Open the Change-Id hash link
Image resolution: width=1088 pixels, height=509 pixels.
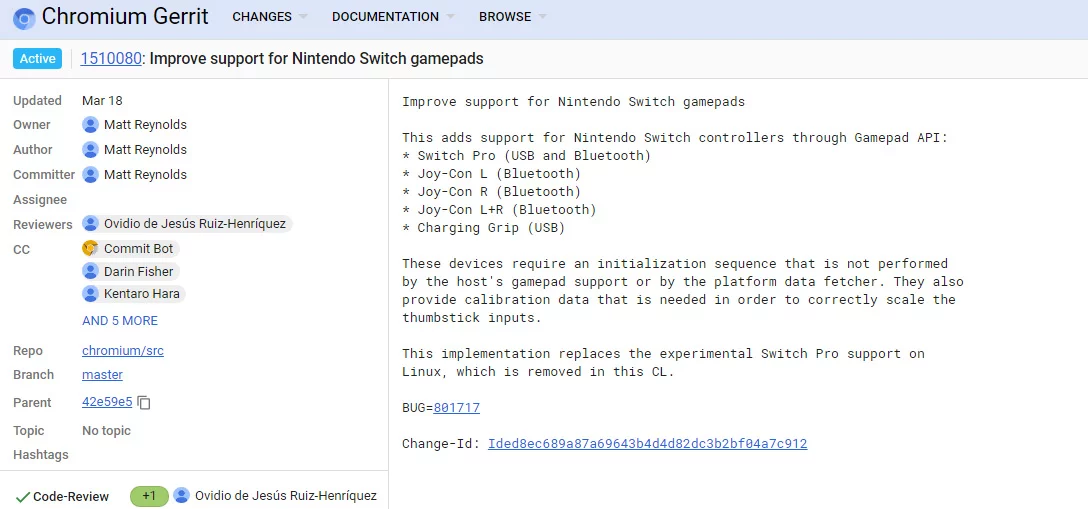pos(647,444)
